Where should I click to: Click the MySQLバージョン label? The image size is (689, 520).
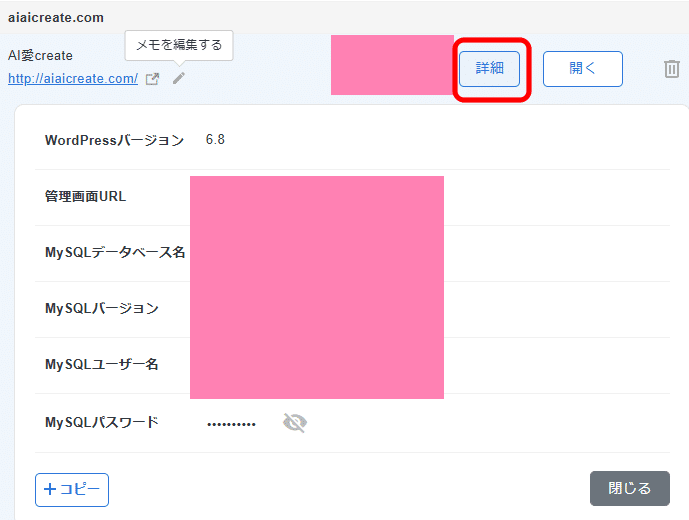pyautogui.click(x=102, y=308)
